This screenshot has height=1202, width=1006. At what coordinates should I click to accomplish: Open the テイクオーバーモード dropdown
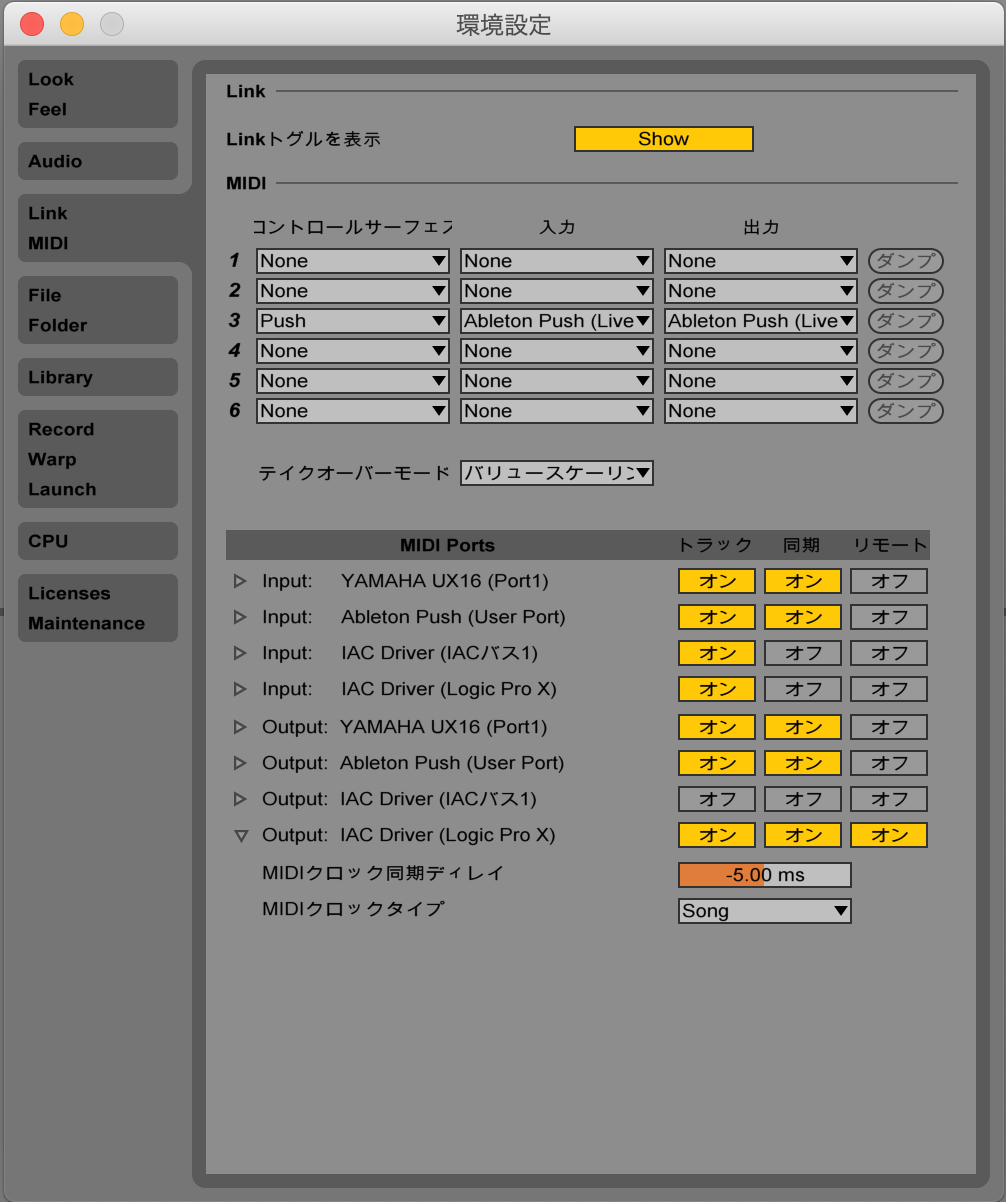coord(557,473)
